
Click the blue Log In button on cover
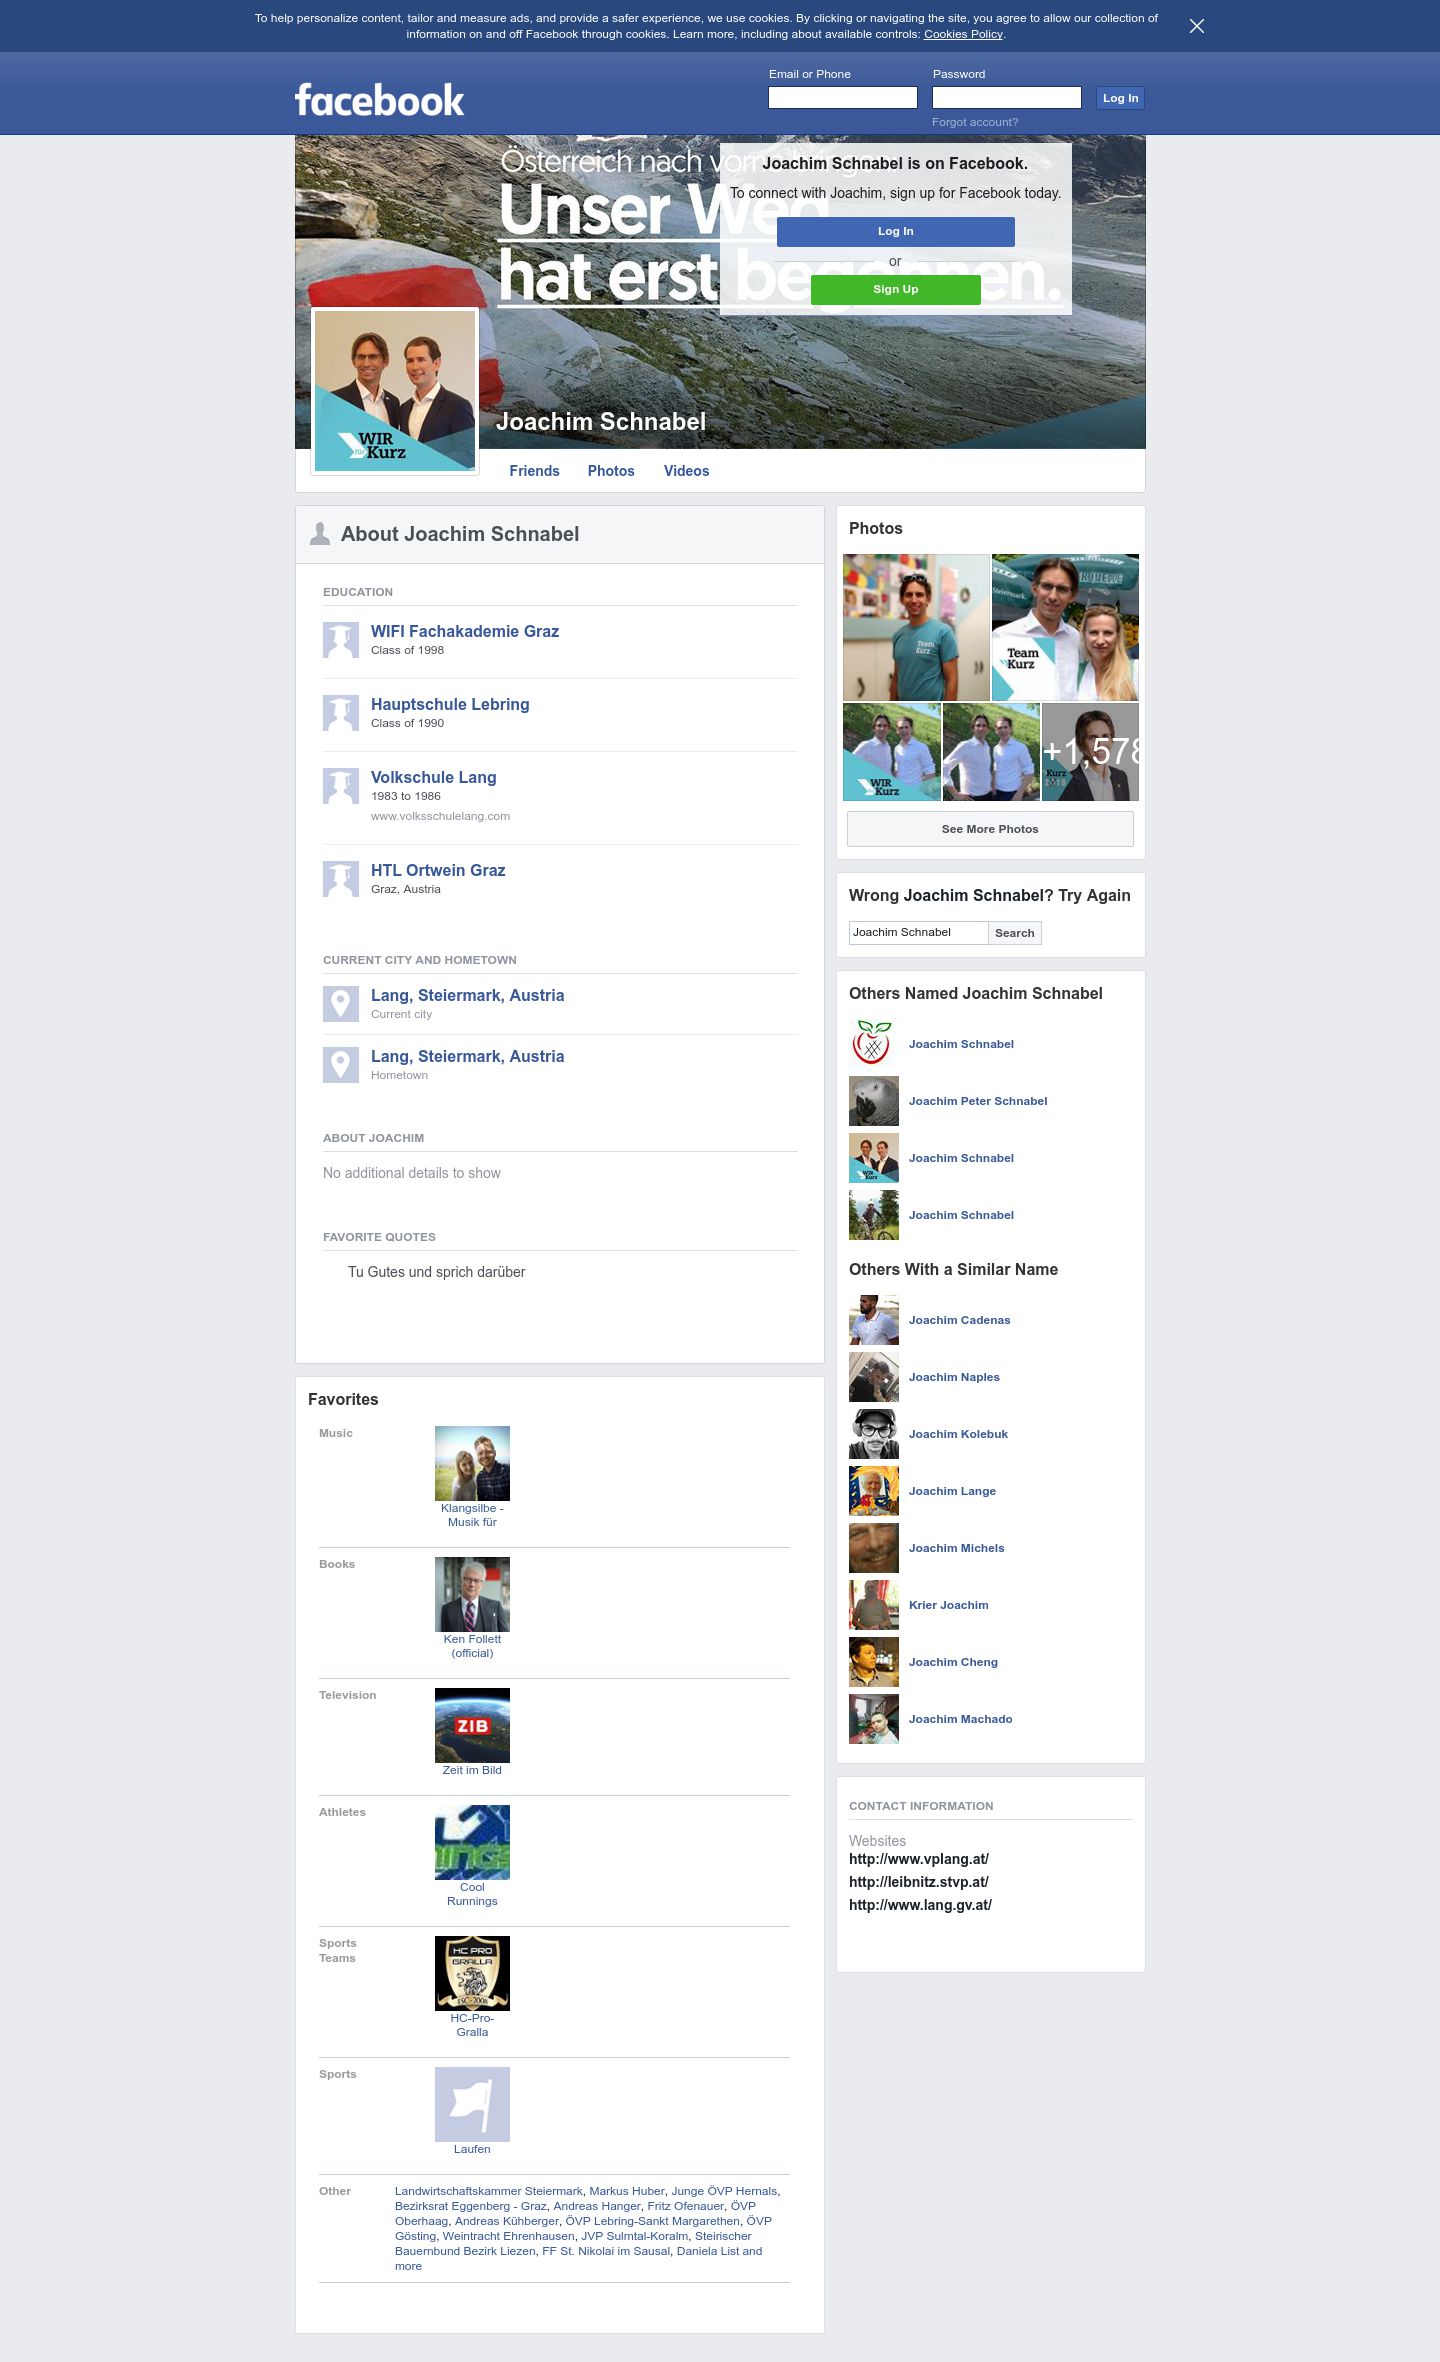[x=896, y=231]
